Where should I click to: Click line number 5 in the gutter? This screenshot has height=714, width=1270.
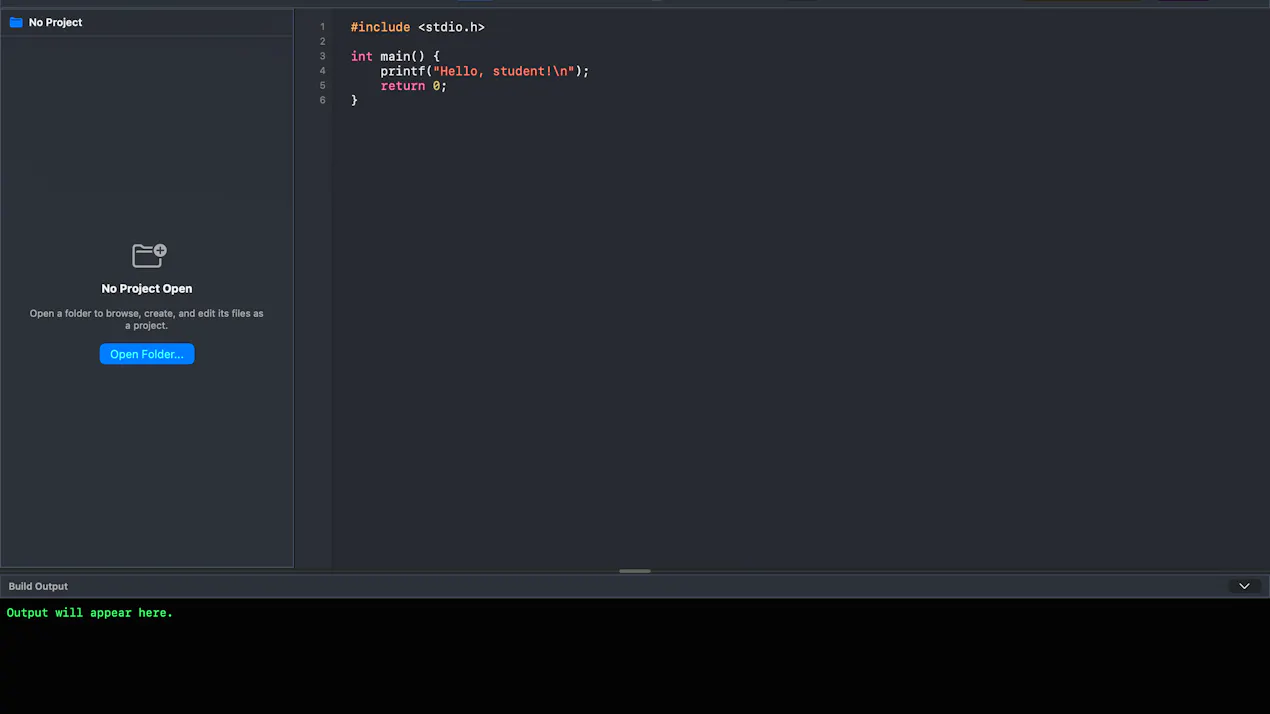(x=322, y=86)
